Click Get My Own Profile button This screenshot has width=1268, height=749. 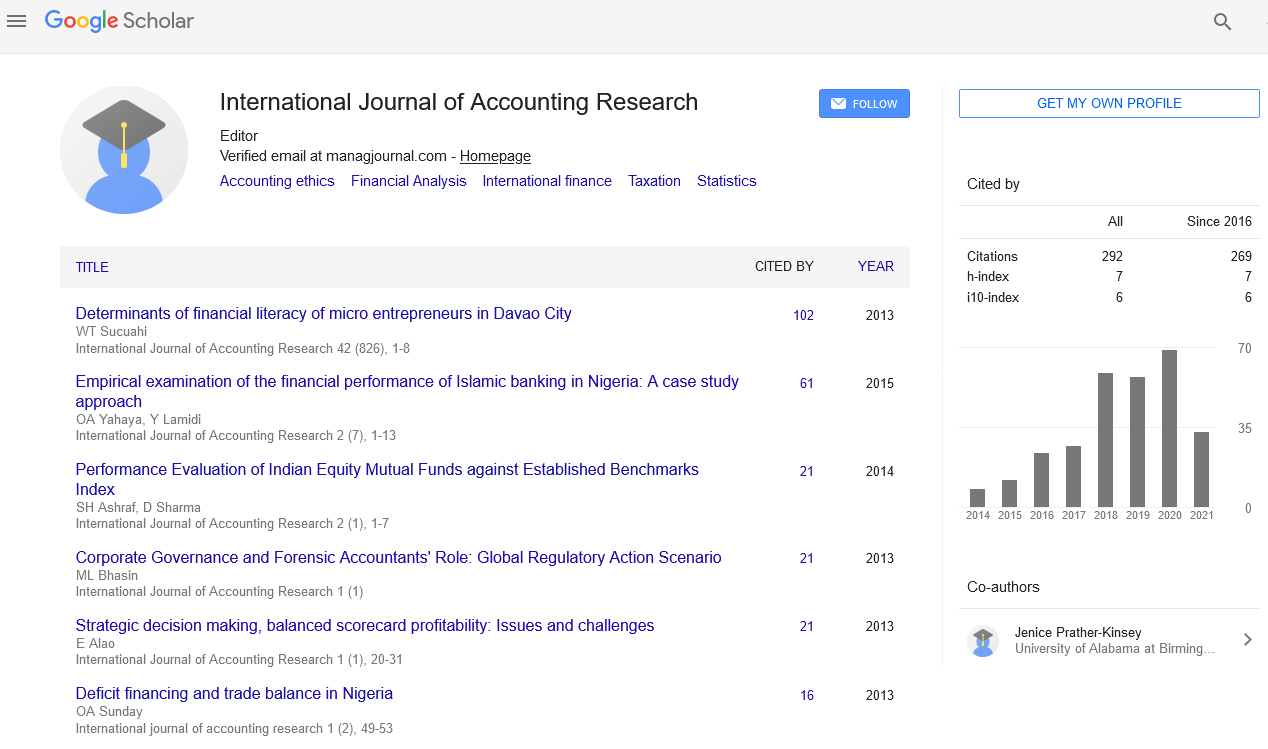1108,104
